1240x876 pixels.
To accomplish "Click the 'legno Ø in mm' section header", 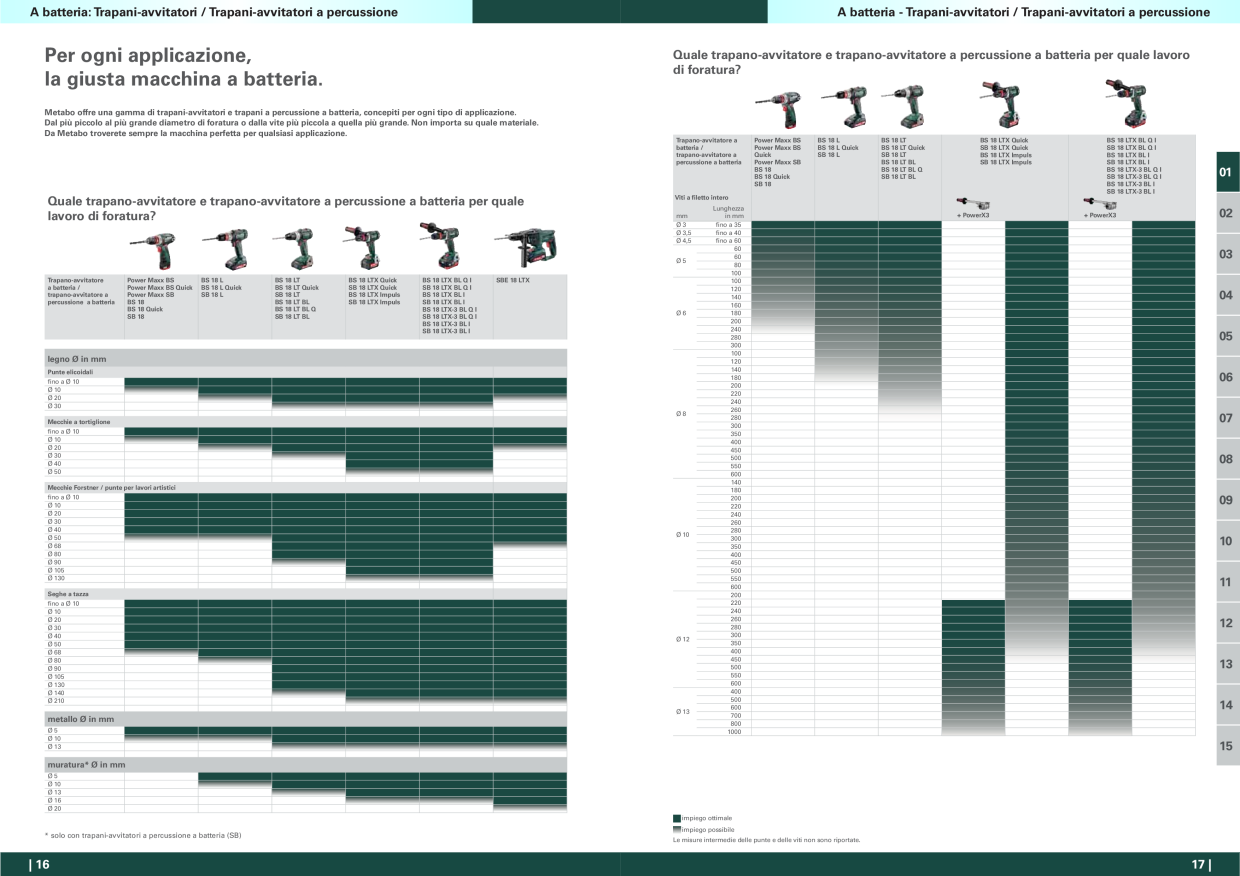I will [x=307, y=358].
